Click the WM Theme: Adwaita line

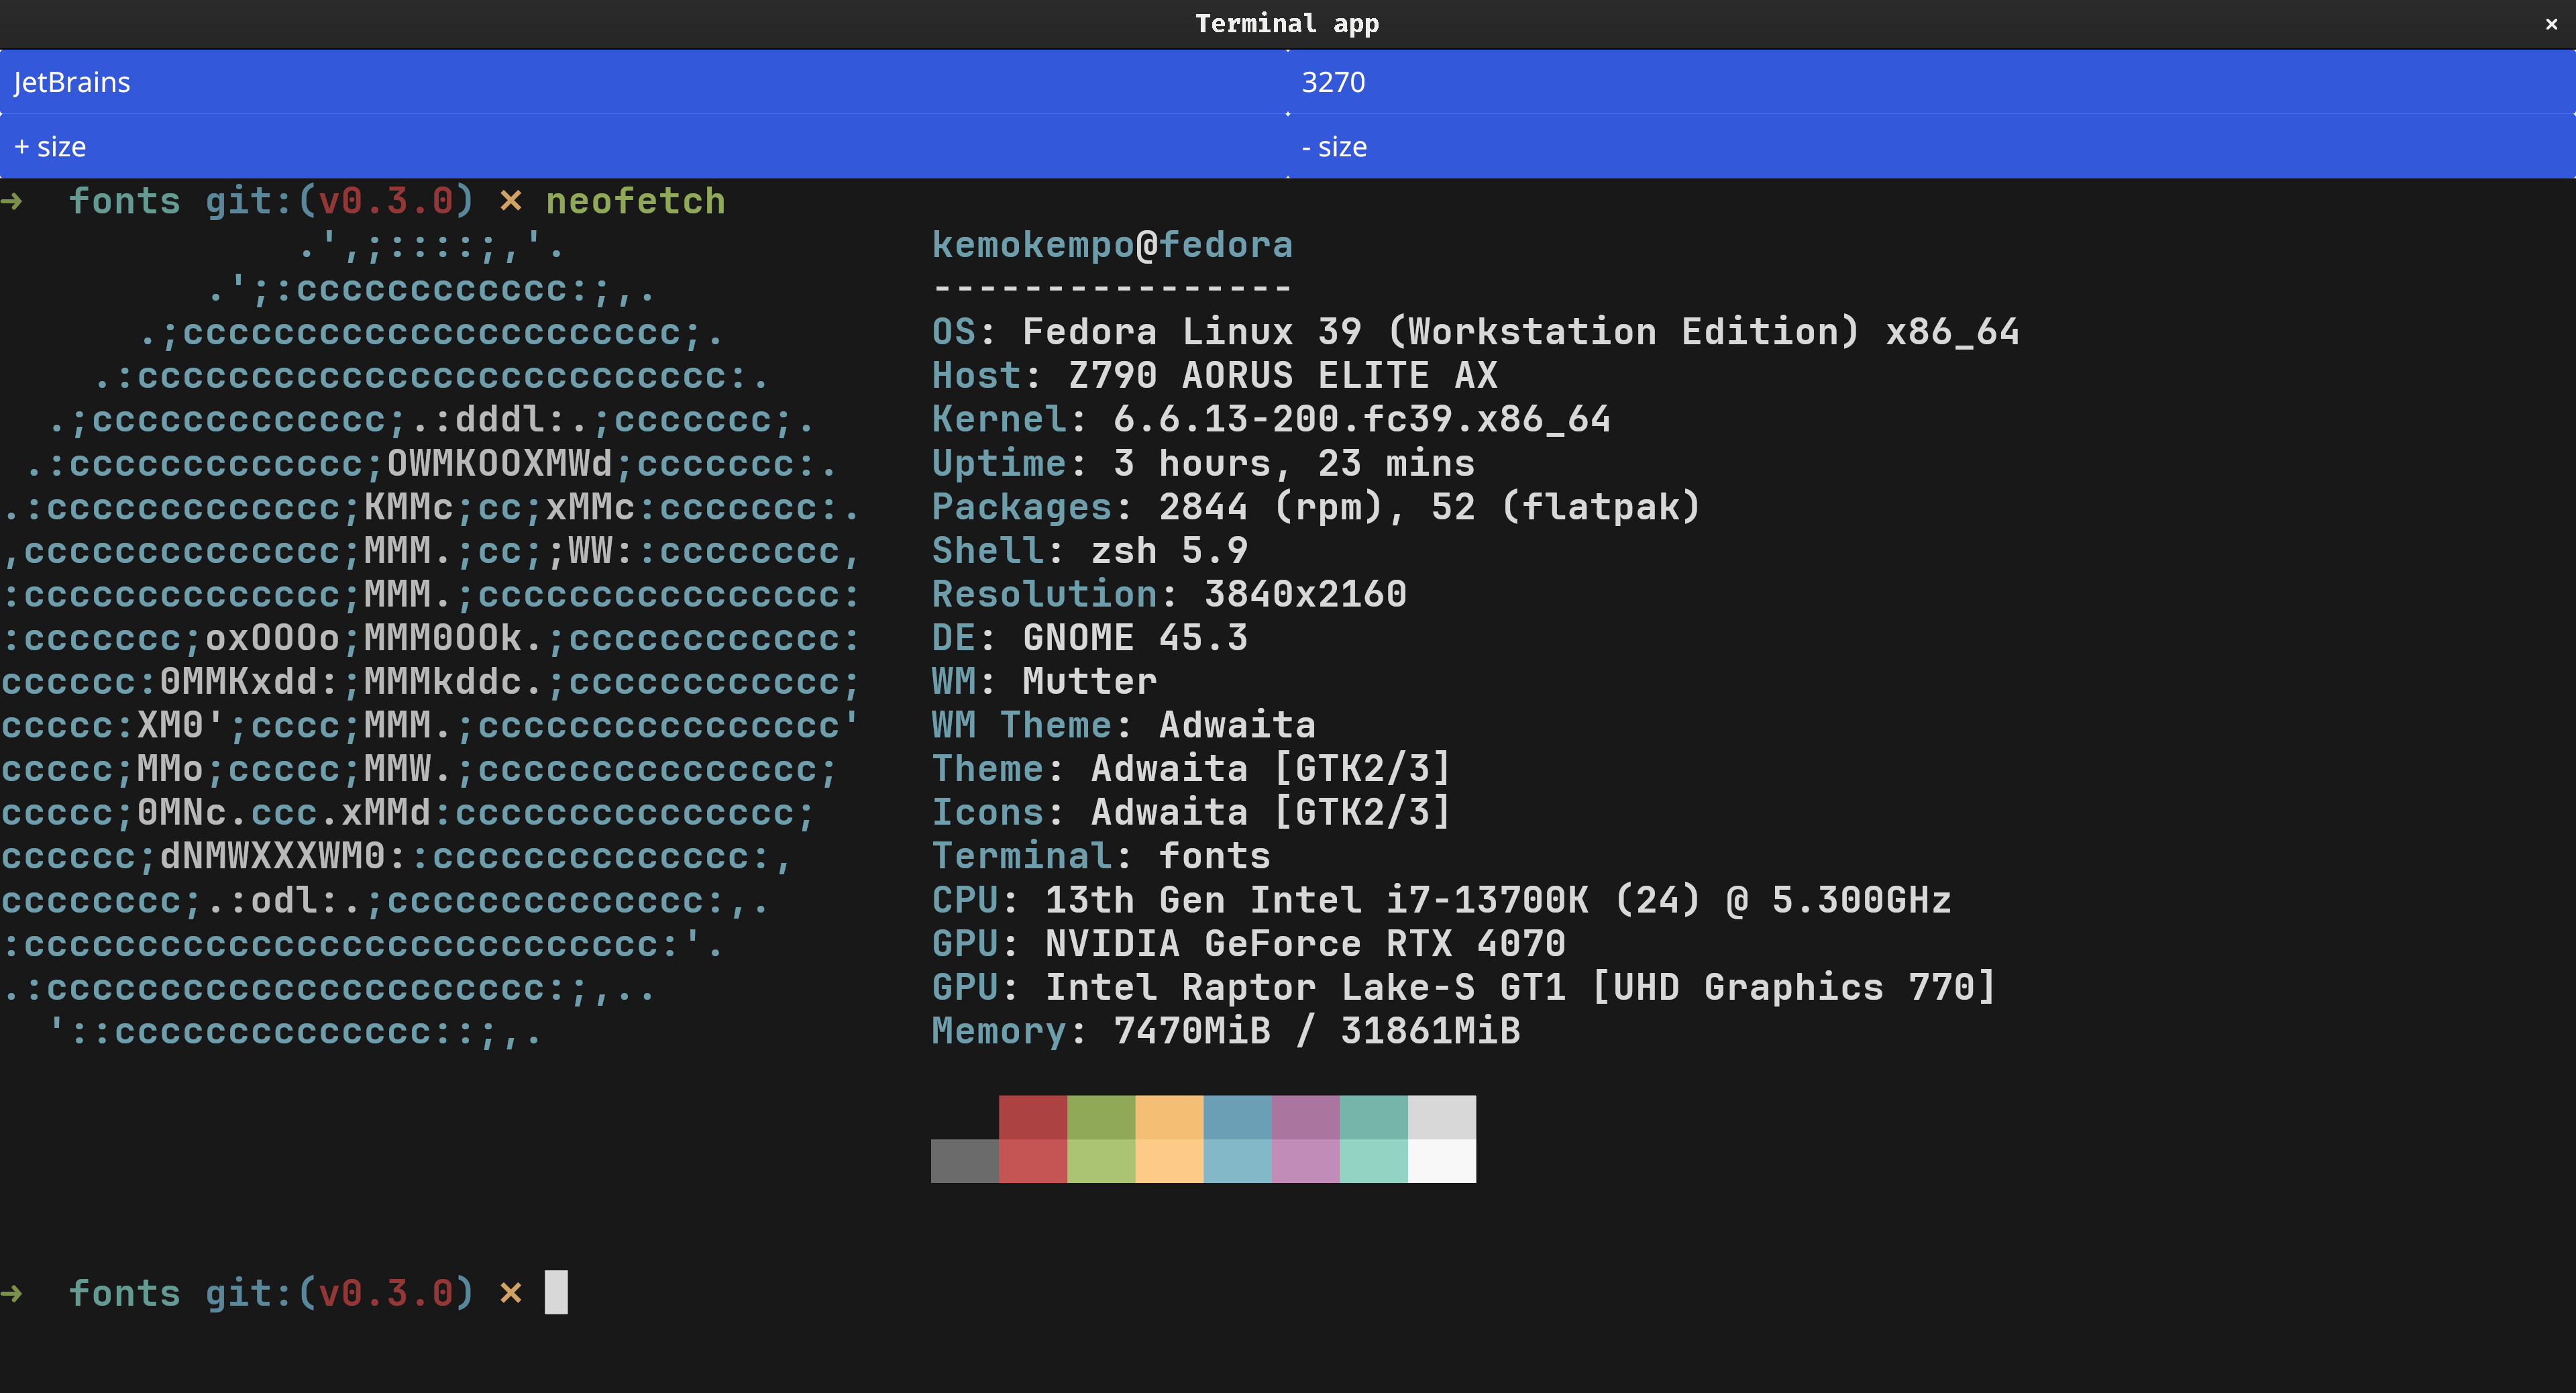pos(1123,725)
